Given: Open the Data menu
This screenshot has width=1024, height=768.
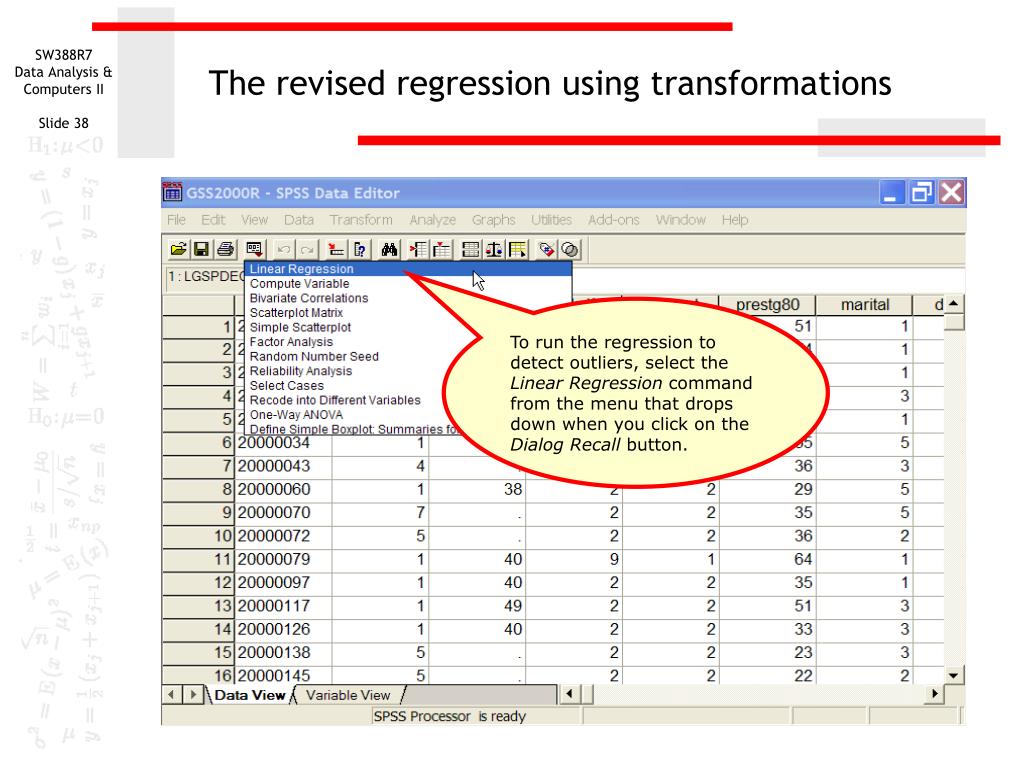Looking at the screenshot, I should (299, 219).
